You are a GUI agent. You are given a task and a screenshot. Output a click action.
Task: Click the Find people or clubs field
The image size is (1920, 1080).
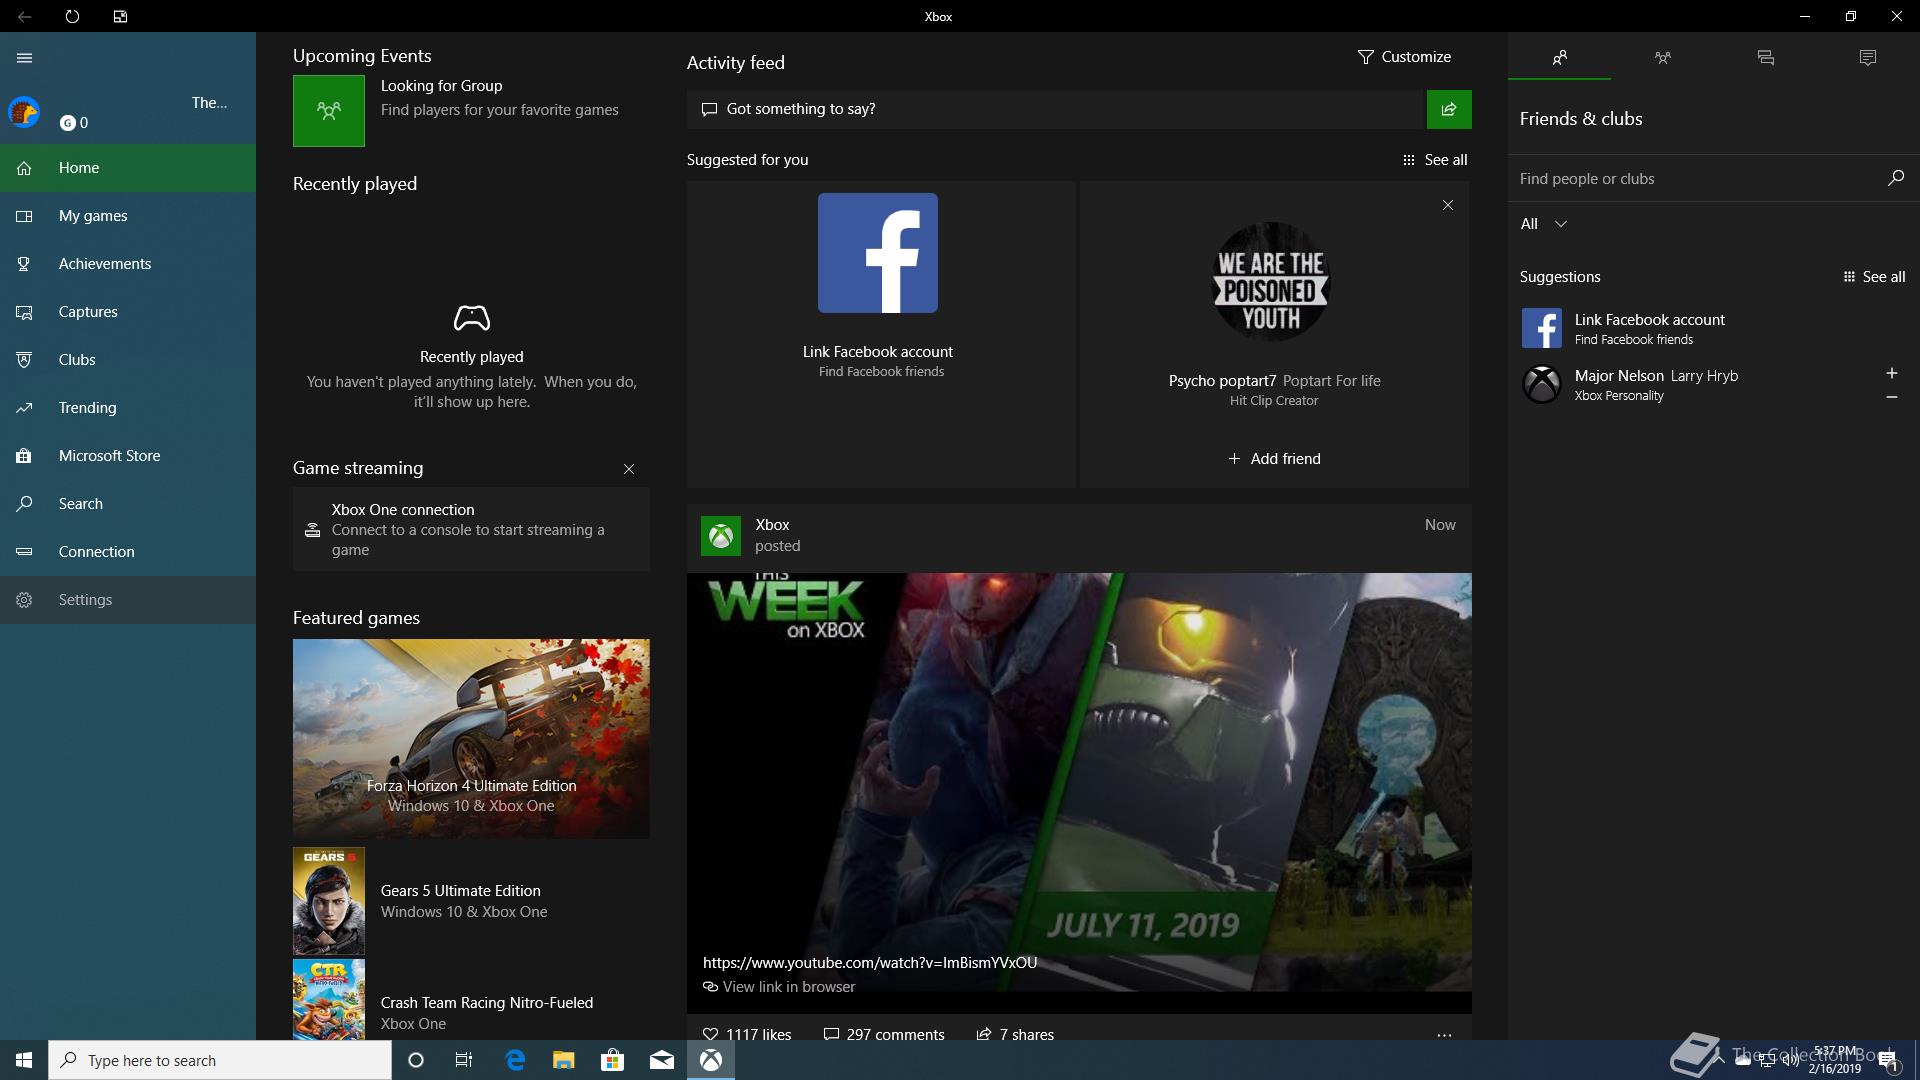coord(1696,179)
